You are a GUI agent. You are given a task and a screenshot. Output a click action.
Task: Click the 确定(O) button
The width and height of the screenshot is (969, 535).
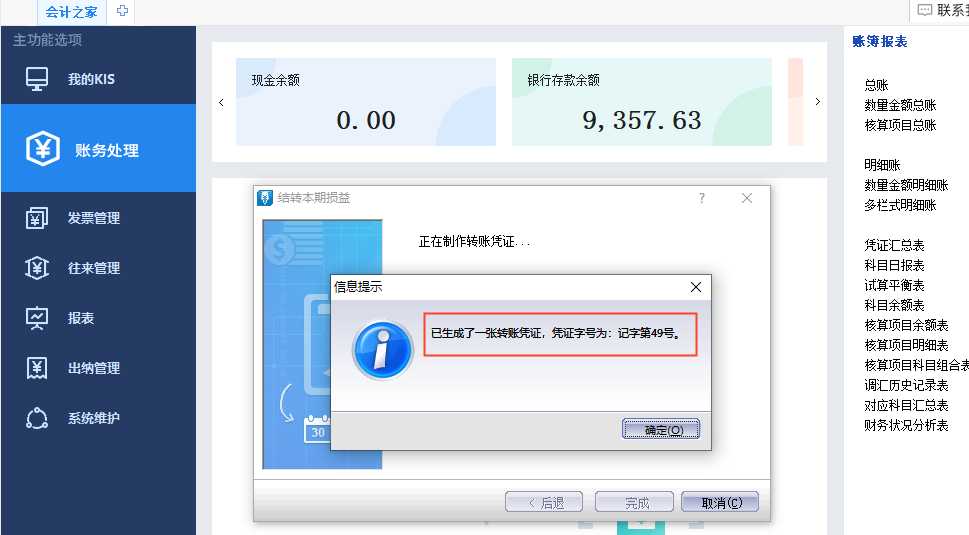click(661, 429)
